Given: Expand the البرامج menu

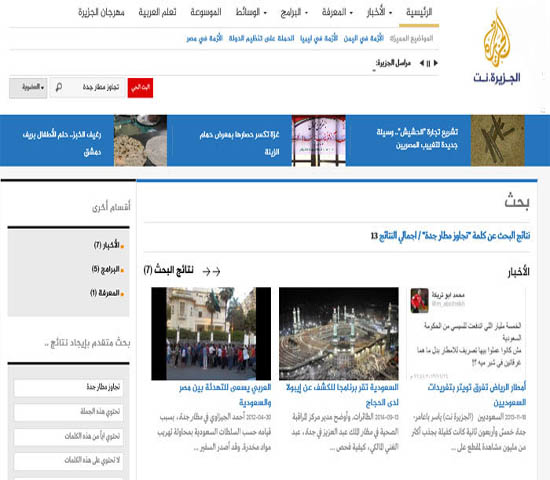Looking at the screenshot, I should [294, 12].
